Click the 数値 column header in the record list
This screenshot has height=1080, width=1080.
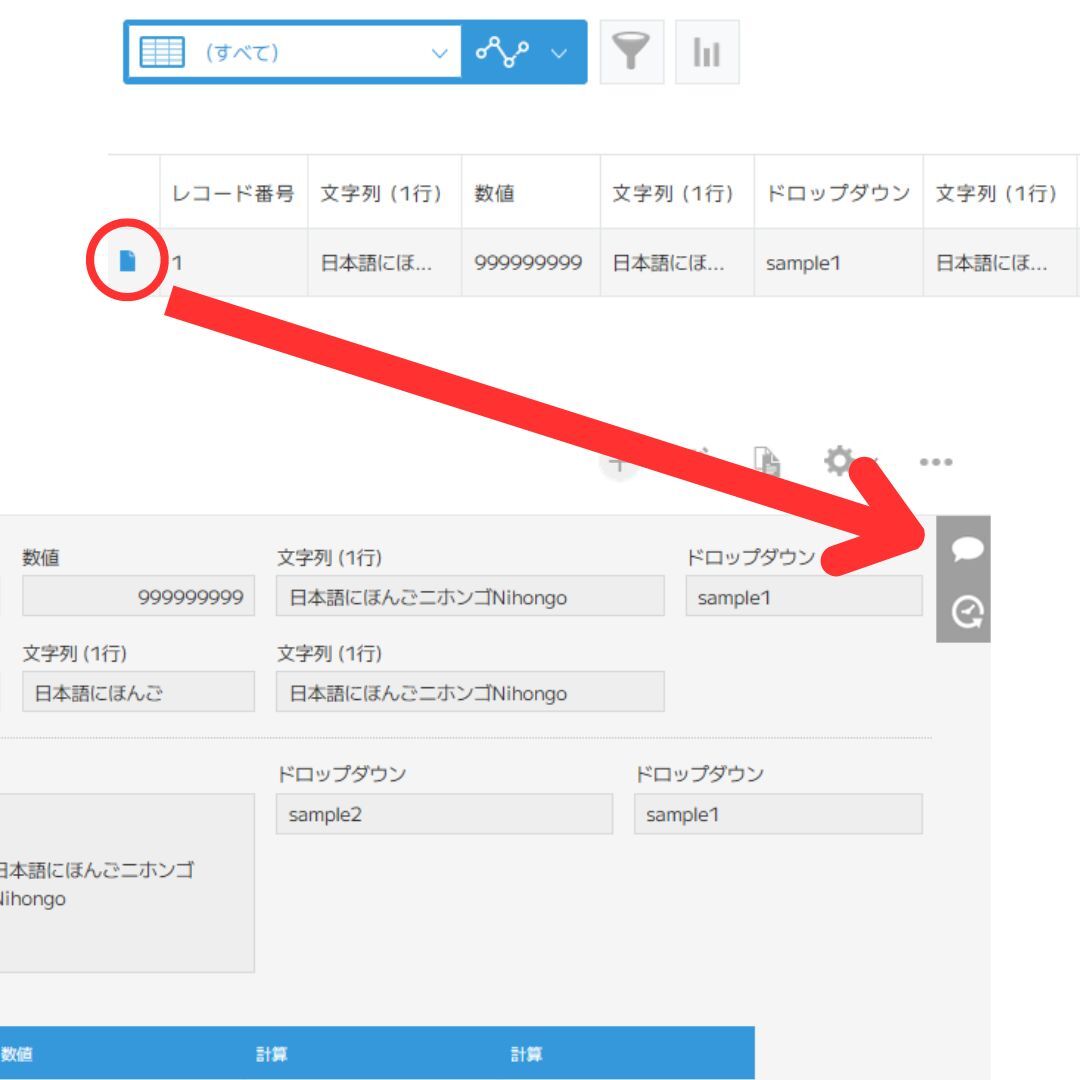point(530,194)
